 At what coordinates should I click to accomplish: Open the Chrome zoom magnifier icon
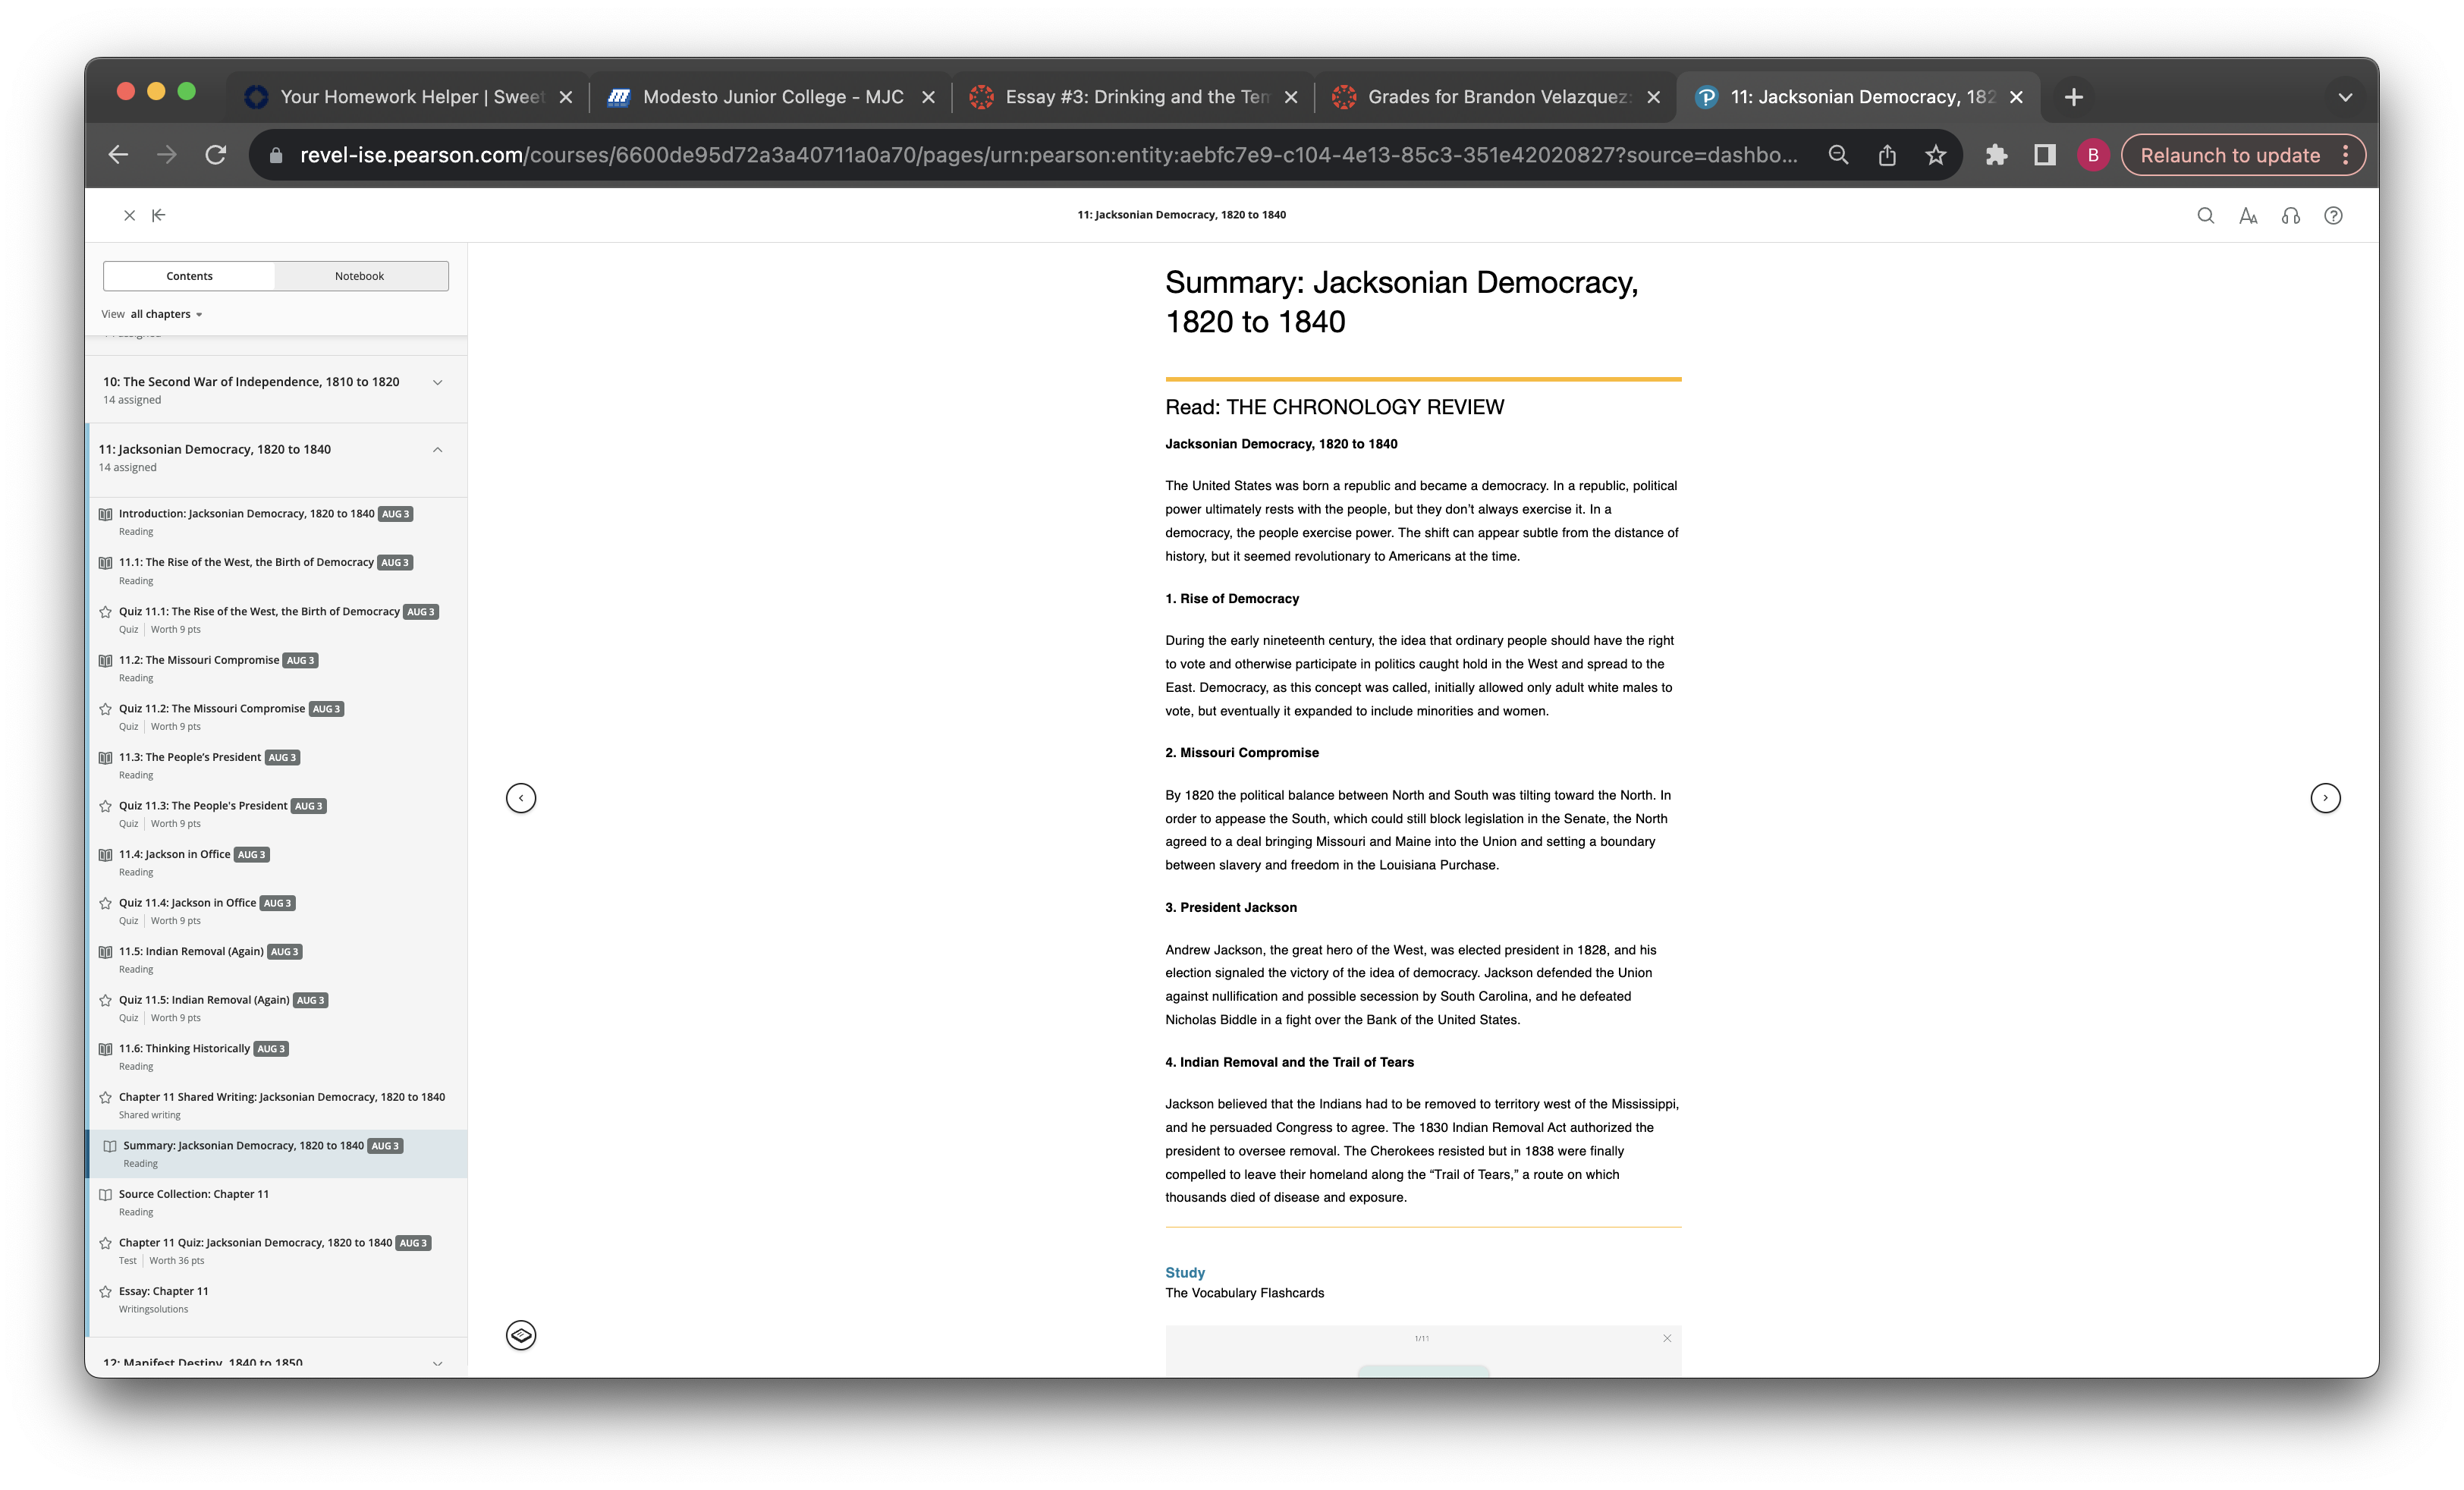point(1838,155)
